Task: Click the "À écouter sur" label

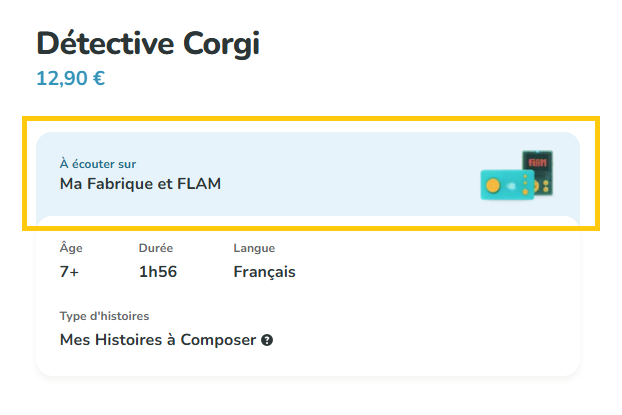Action: (x=98, y=164)
